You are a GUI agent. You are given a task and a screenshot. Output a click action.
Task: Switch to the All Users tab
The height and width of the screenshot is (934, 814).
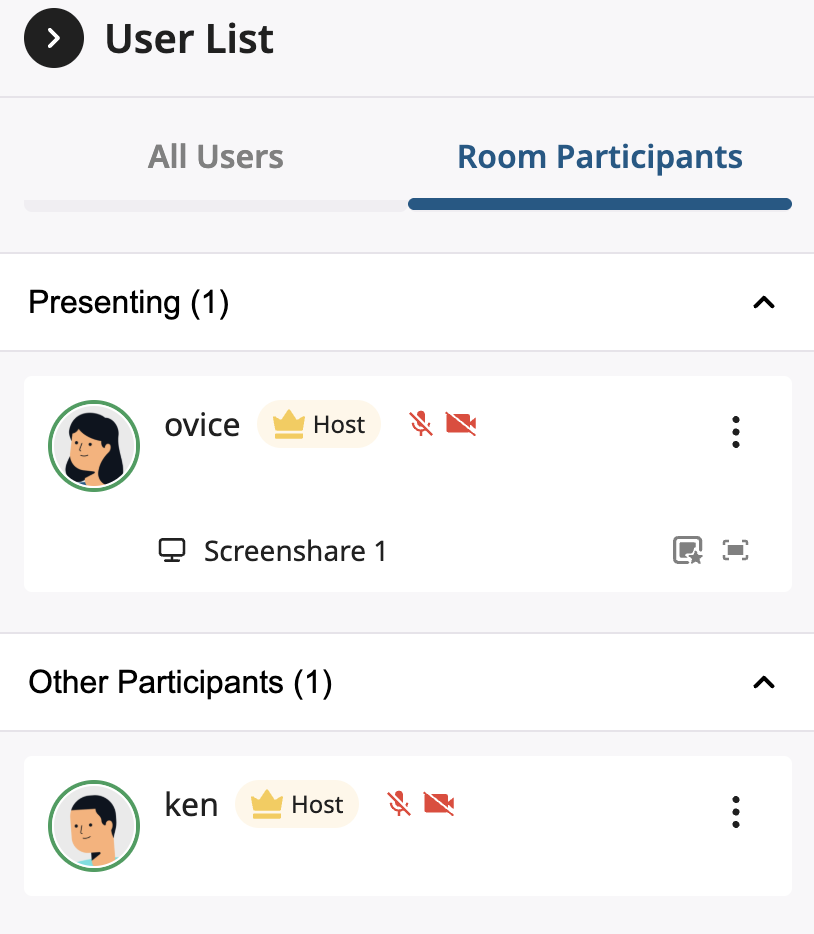(x=215, y=158)
